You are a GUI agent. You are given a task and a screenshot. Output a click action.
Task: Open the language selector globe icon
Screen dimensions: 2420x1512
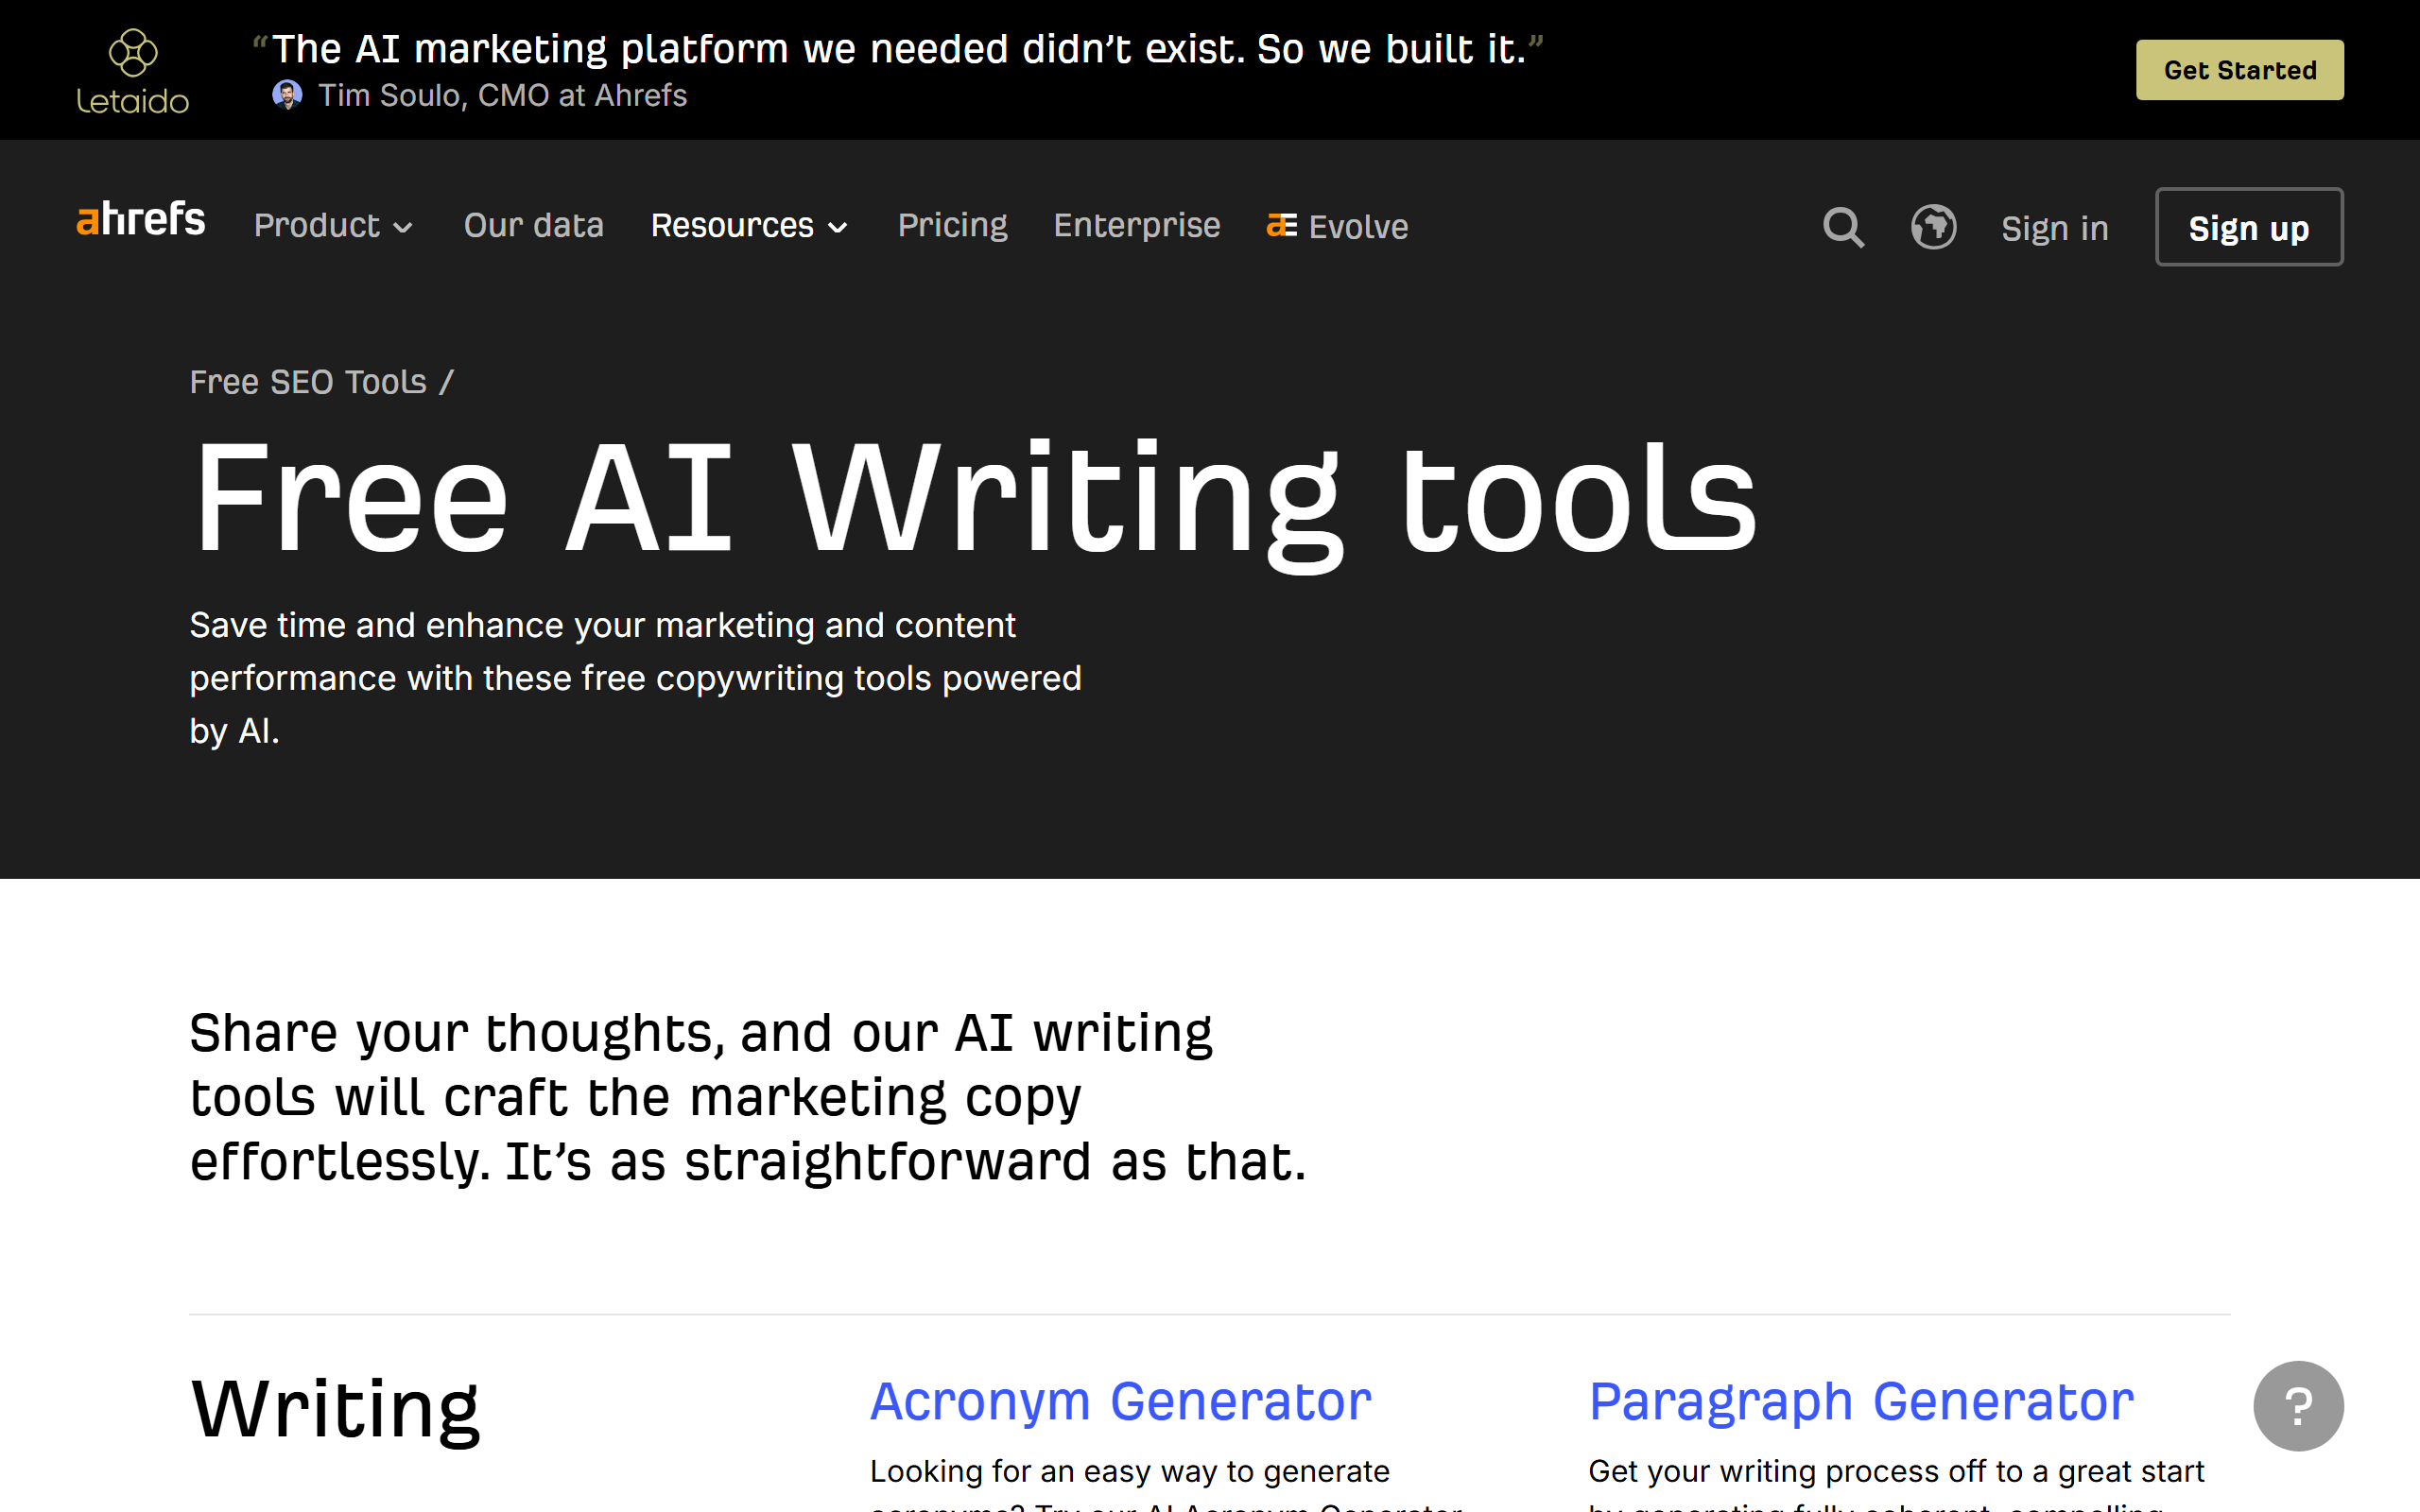click(x=1933, y=227)
